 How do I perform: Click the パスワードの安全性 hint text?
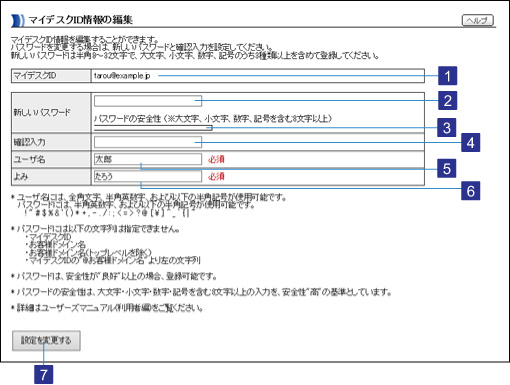coord(213,118)
